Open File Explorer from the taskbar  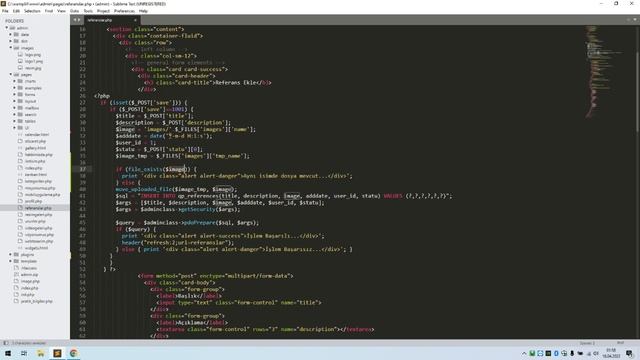coord(41,353)
